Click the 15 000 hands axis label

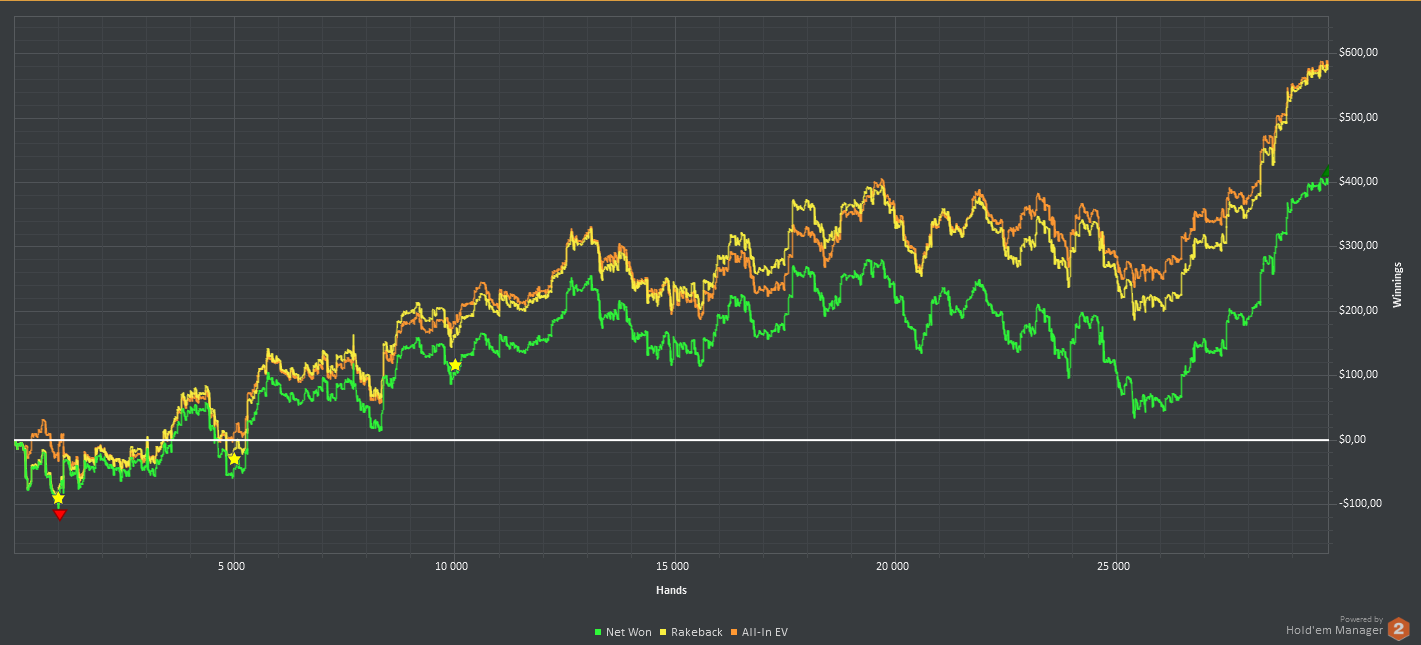point(672,567)
